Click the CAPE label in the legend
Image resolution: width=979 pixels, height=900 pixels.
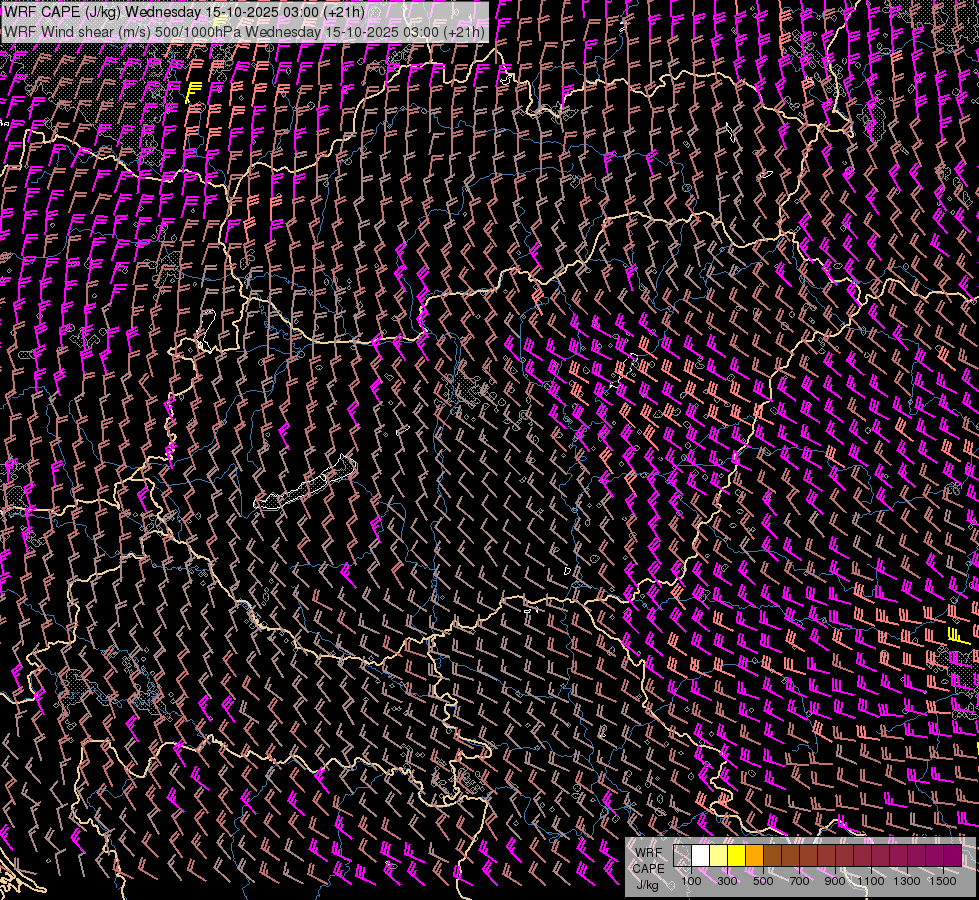tap(648, 868)
